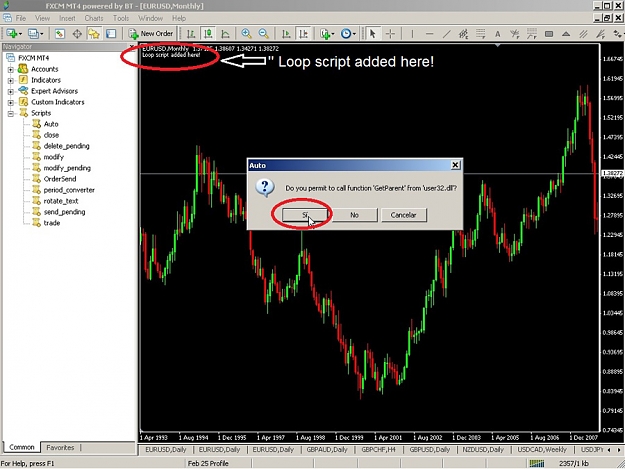
Task: Open the Insert menu
Action: coord(67,18)
